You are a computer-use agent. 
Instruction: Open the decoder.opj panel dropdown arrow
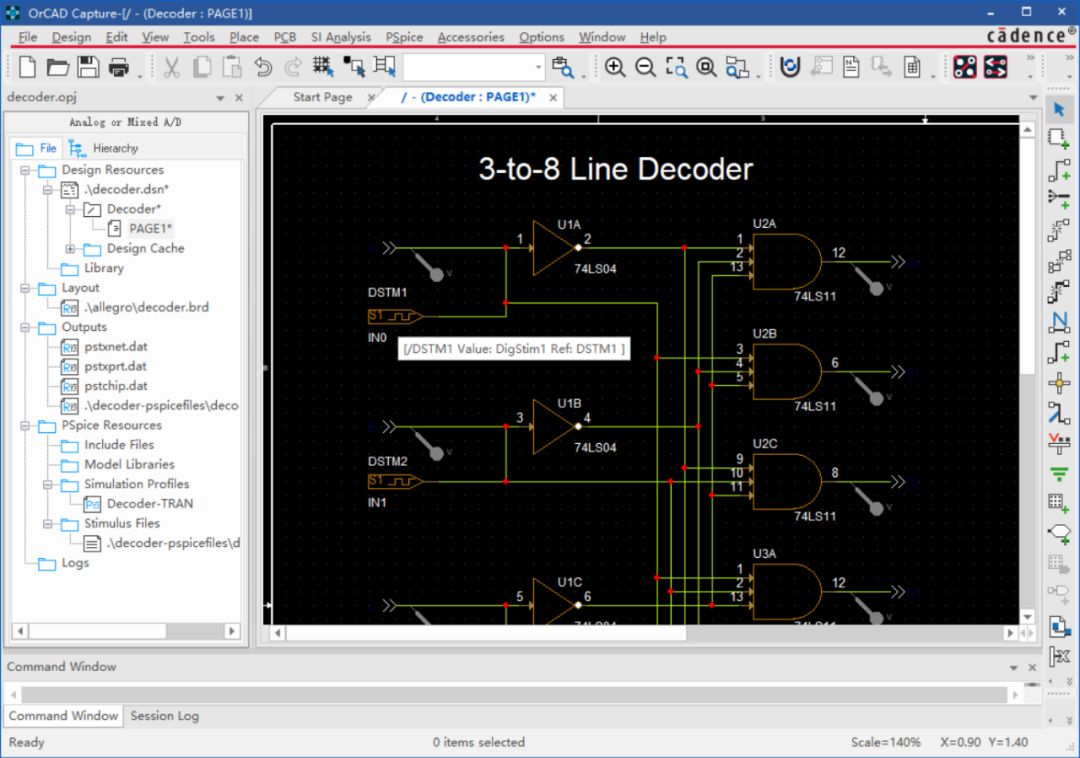[220, 98]
